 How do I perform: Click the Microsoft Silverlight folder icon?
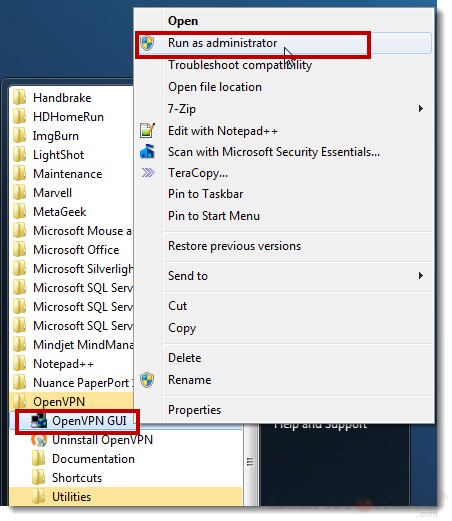(19, 269)
